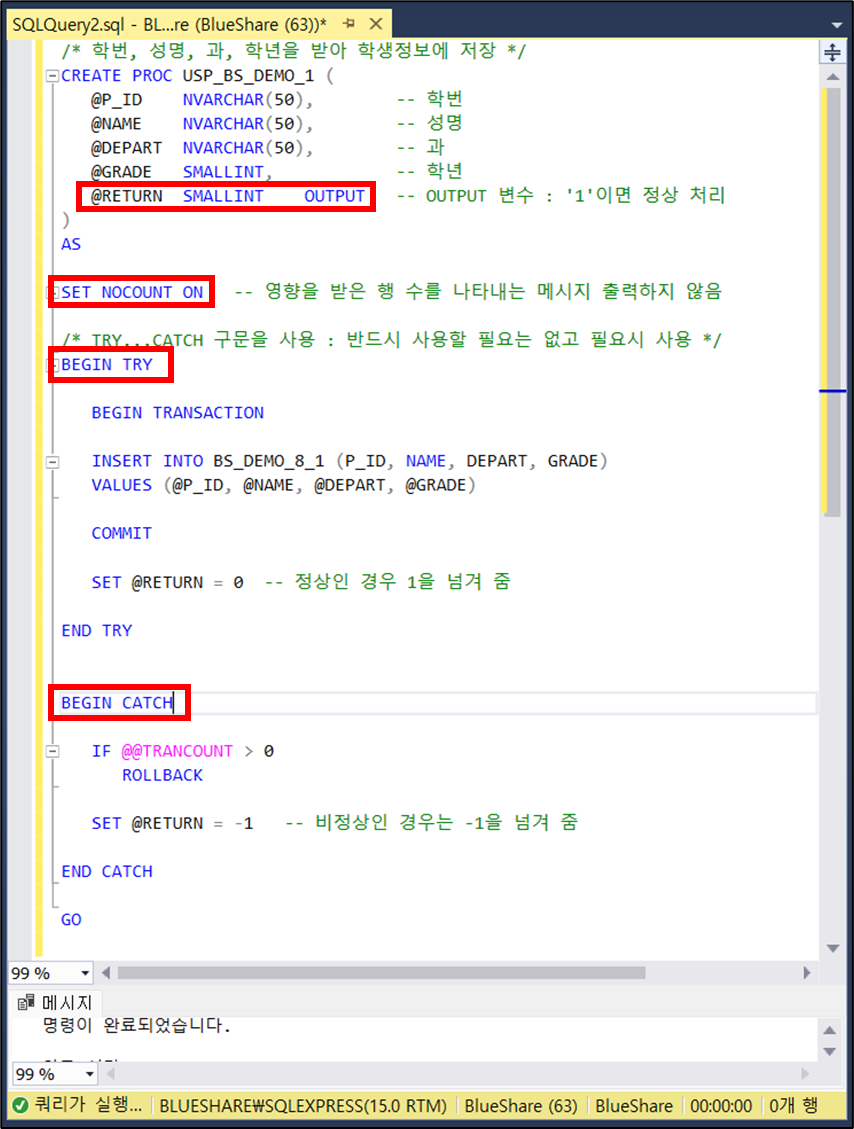
Task: Click the 0개 행 row count status
Action: (x=793, y=1106)
